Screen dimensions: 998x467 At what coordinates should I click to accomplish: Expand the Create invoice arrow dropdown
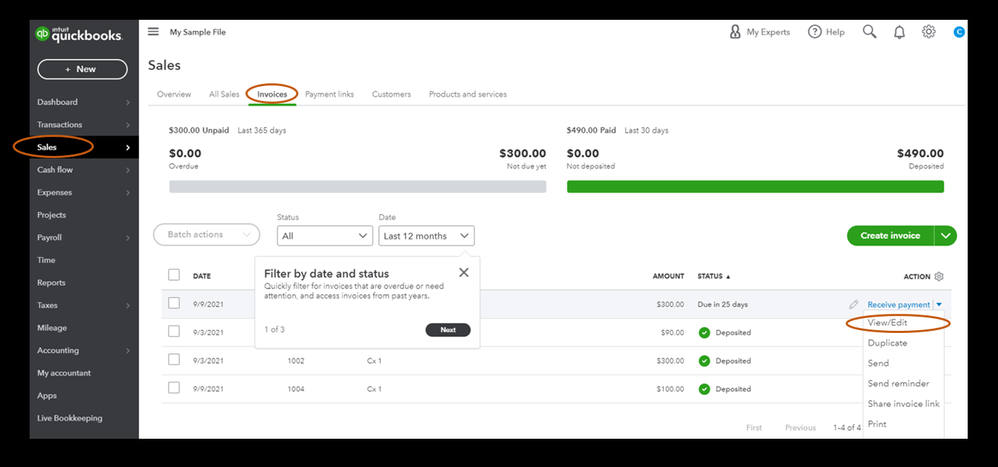point(946,235)
